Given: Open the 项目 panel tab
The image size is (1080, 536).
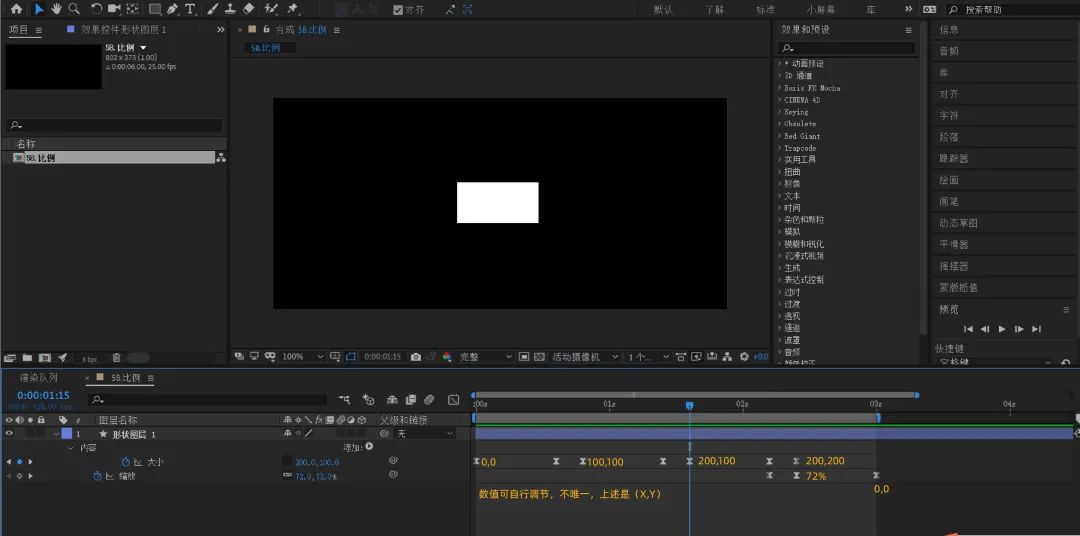Looking at the screenshot, I should pyautogui.click(x=19, y=30).
